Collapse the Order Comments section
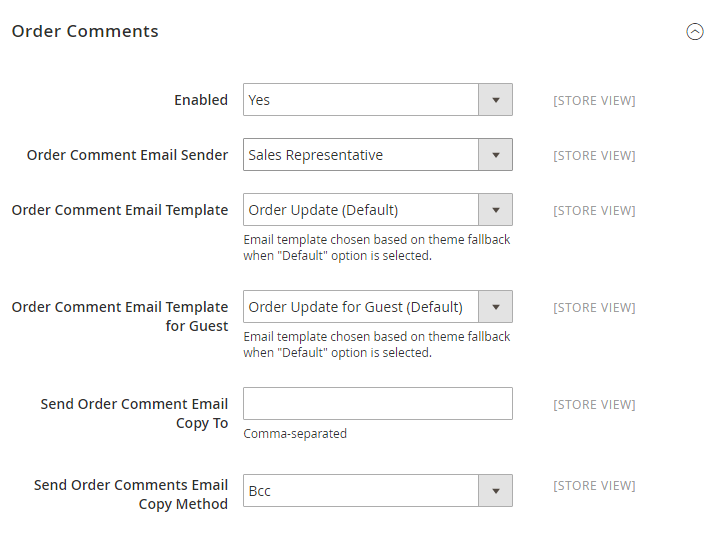Viewport: 722px width, 538px height. [x=695, y=32]
